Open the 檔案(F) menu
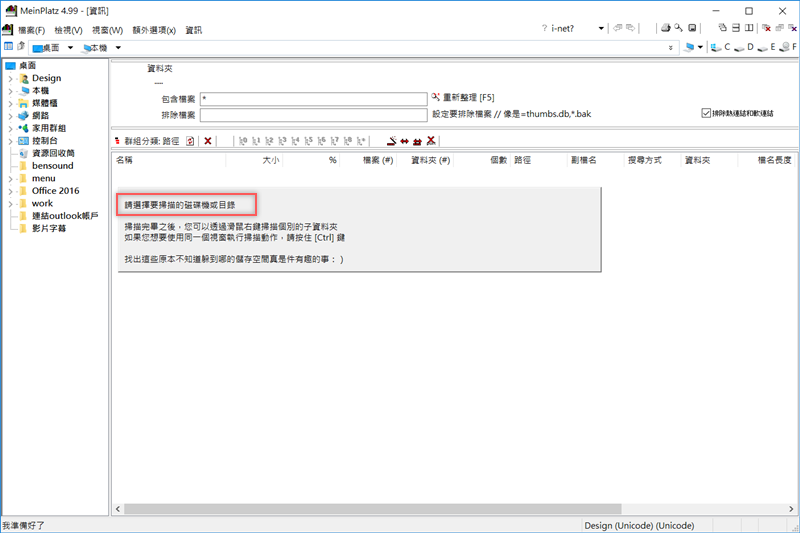Image resolution: width=800 pixels, height=533 pixels. click(x=32, y=30)
